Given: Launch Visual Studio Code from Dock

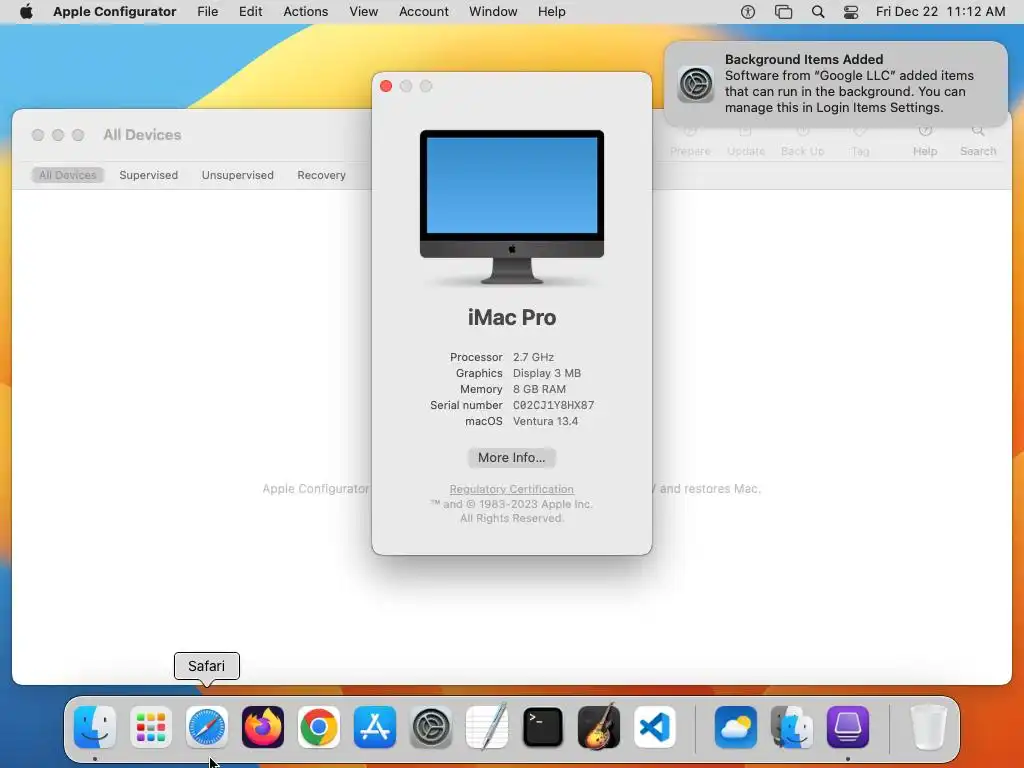Looking at the screenshot, I should (x=655, y=727).
